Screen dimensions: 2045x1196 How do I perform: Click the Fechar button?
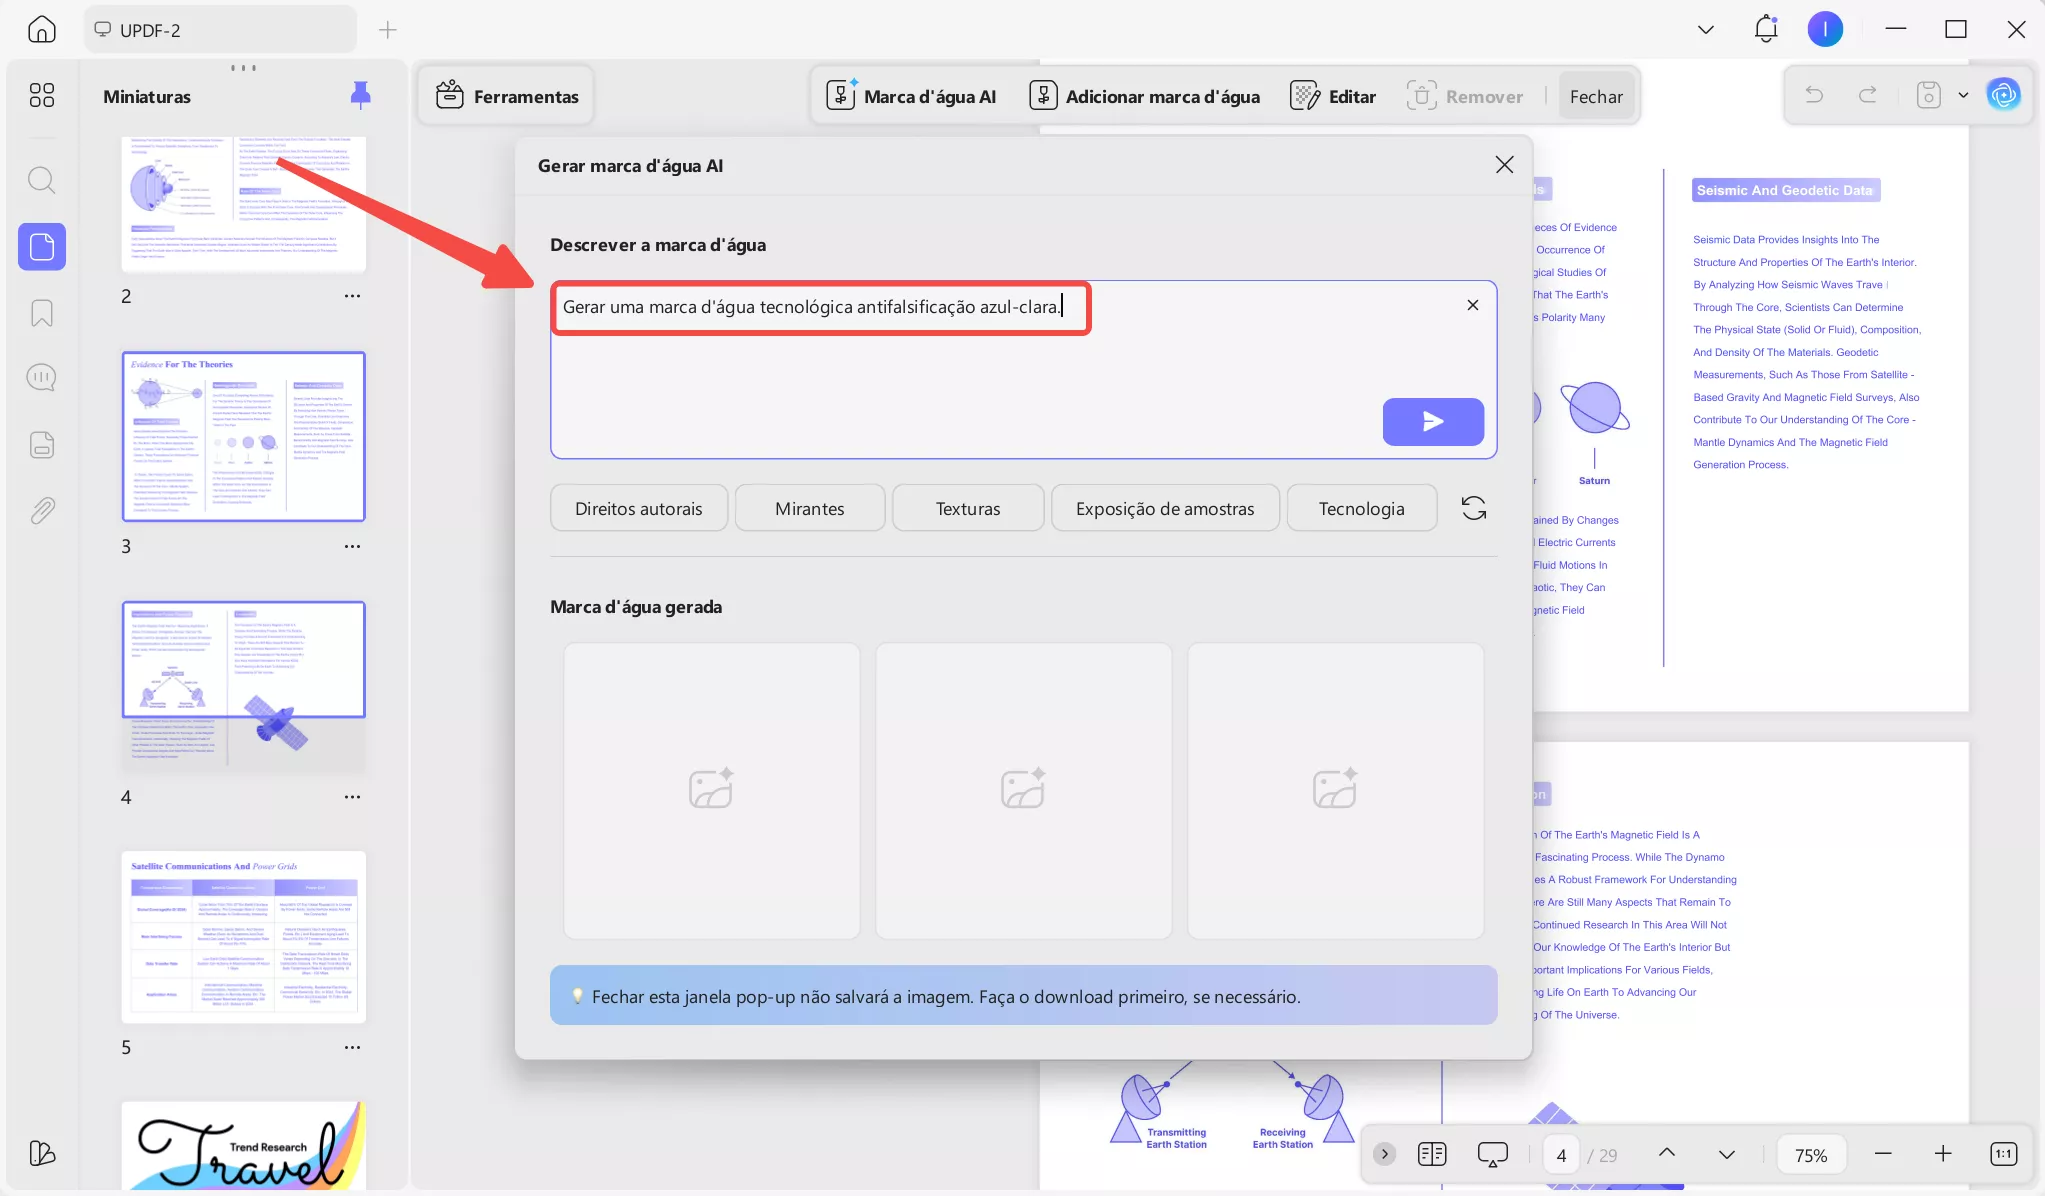1595,96
